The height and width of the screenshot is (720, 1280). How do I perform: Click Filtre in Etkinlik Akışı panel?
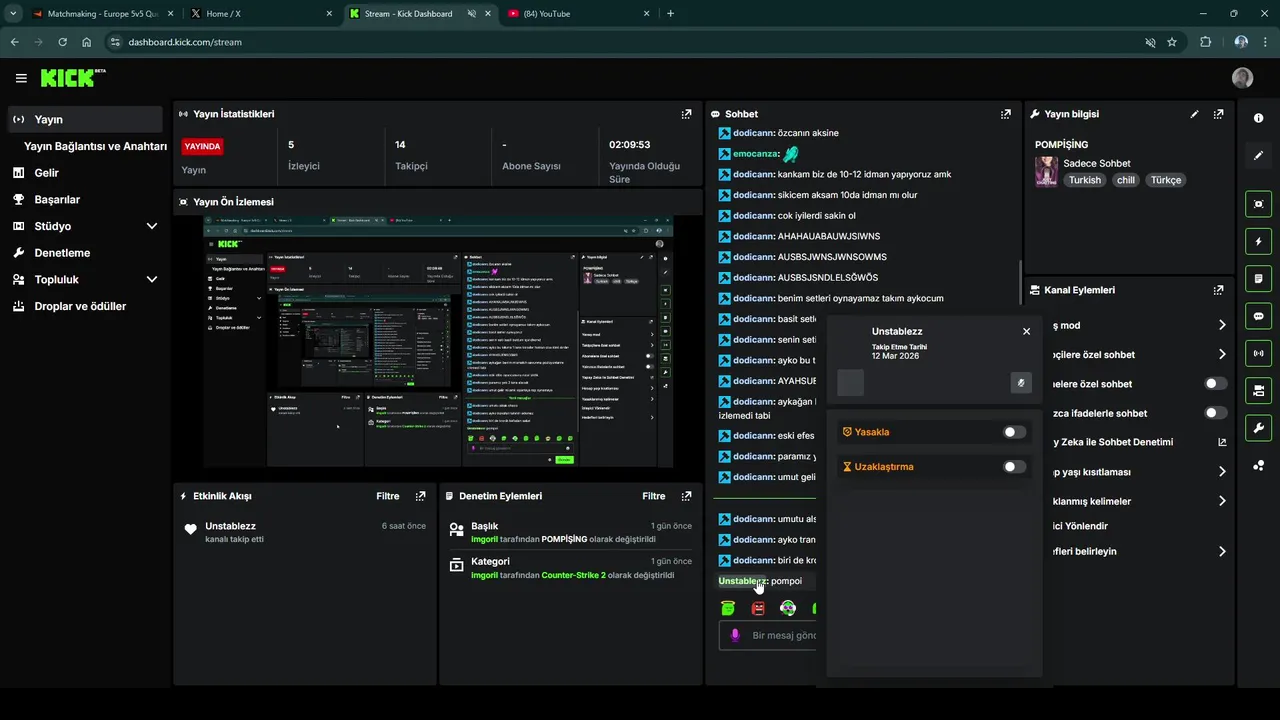[x=388, y=496]
